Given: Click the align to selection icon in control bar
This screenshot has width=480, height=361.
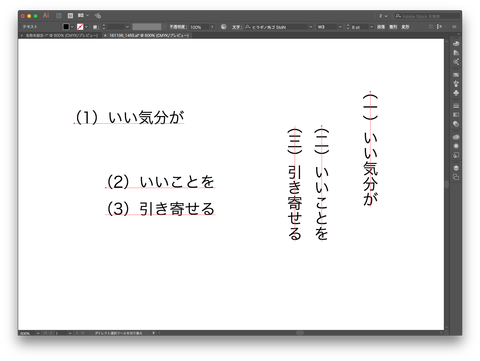Looking at the screenshot, I should pyautogui.click(x=440, y=27).
